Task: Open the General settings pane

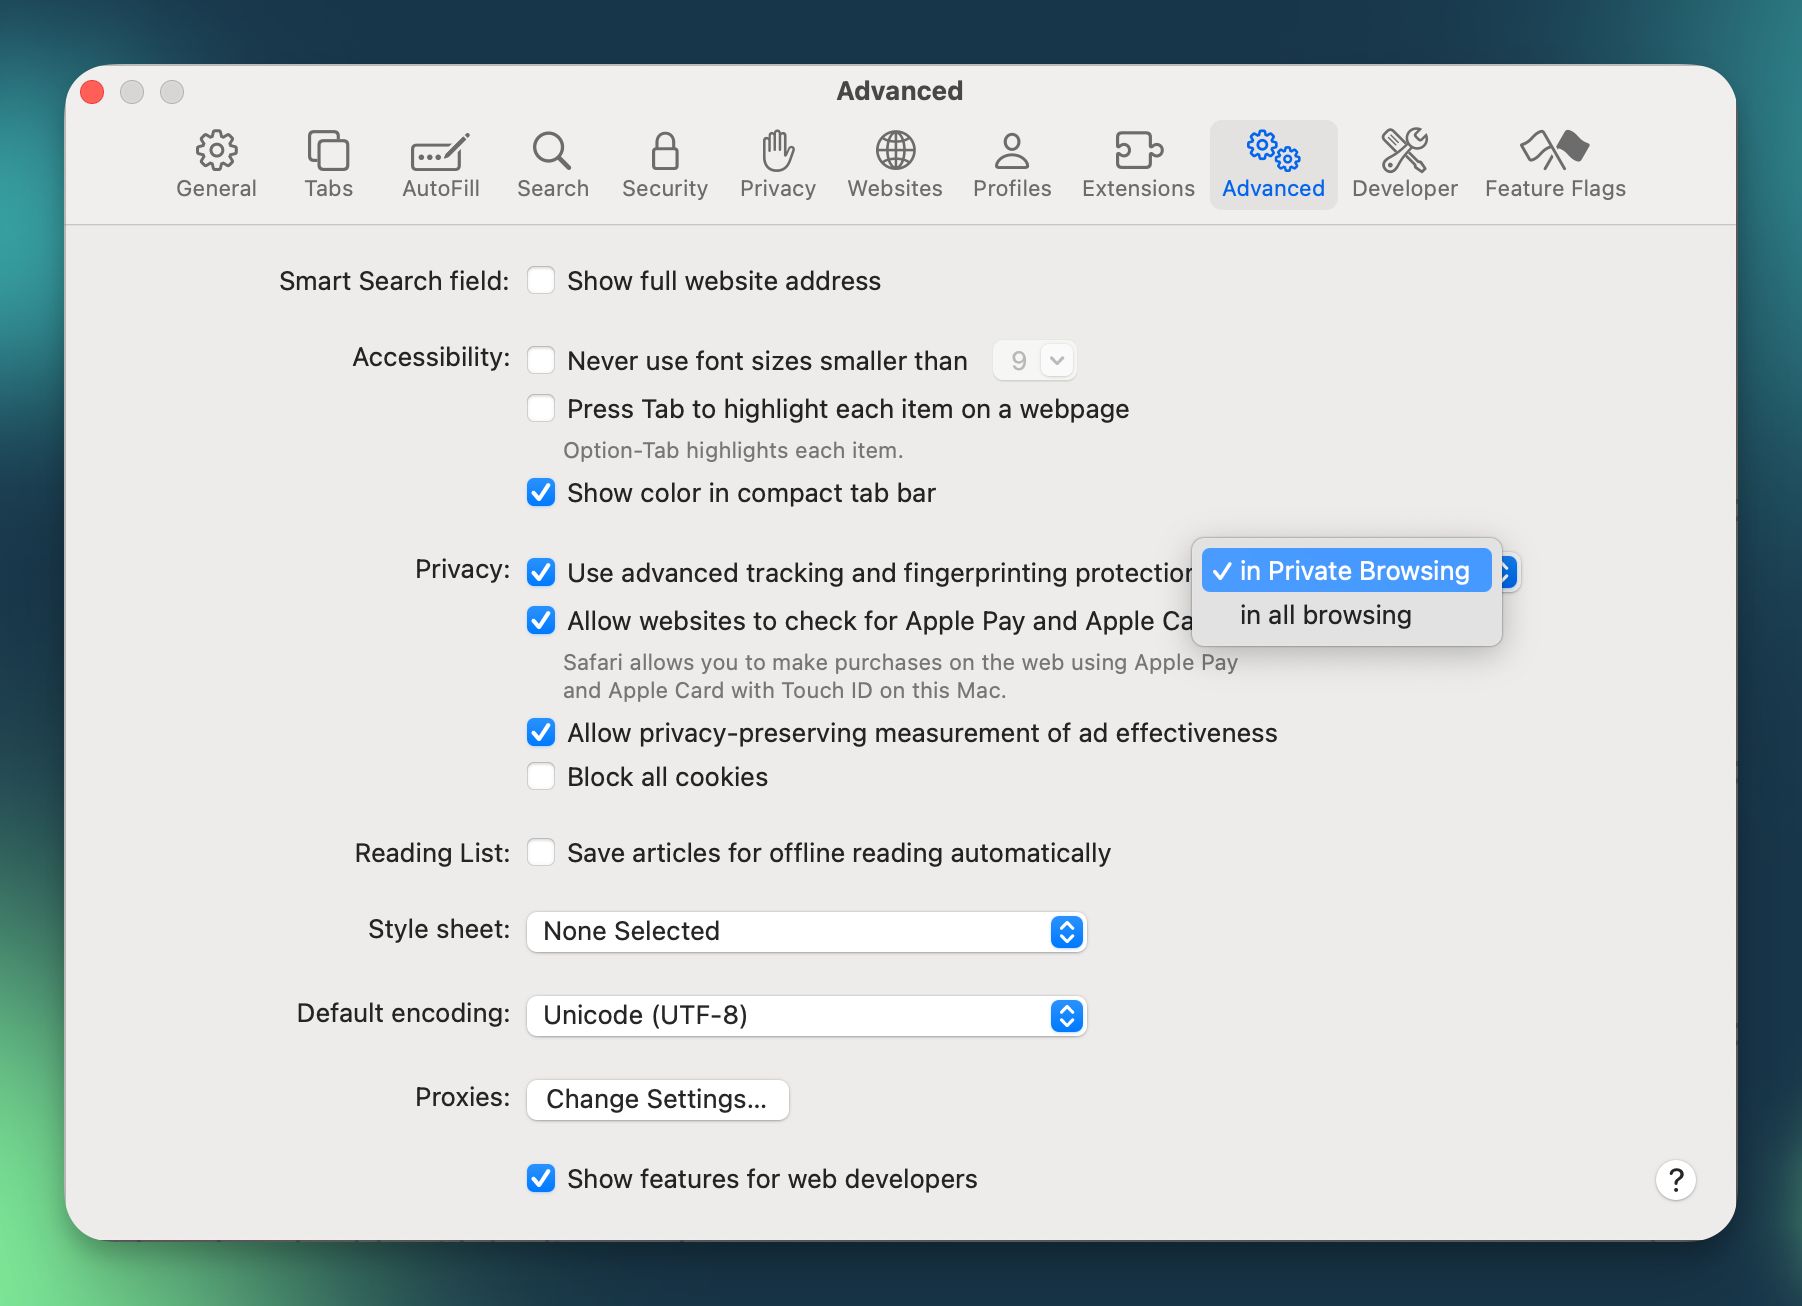Action: (x=216, y=164)
